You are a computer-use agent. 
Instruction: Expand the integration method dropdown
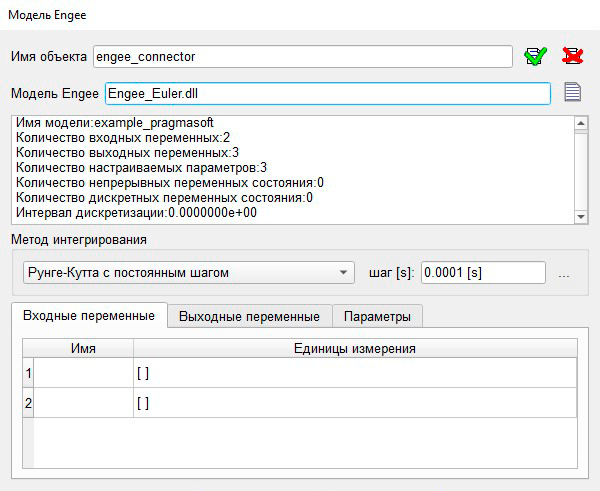(188, 272)
